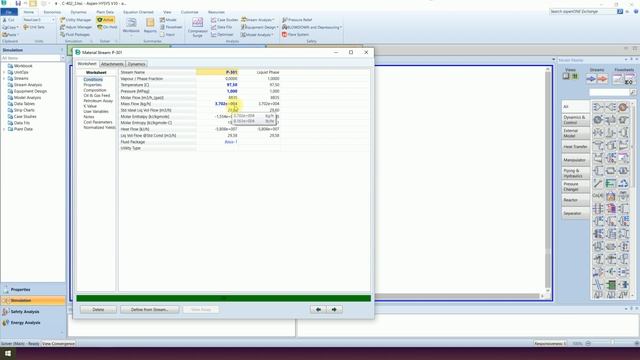Image resolution: width=640 pixels, height=360 pixels.
Task: Switch to Attachments tab in stream dialog
Action: [x=112, y=64]
